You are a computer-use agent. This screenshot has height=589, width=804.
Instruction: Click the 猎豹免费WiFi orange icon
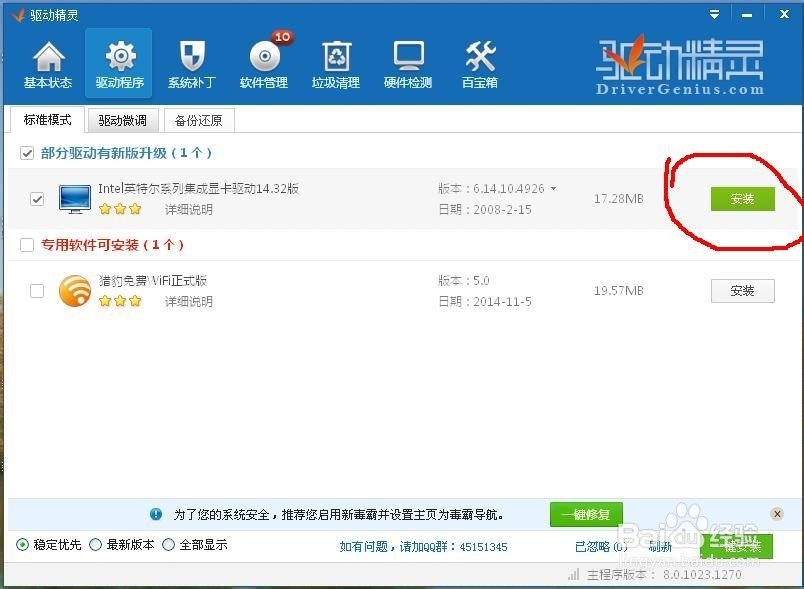tap(75, 291)
